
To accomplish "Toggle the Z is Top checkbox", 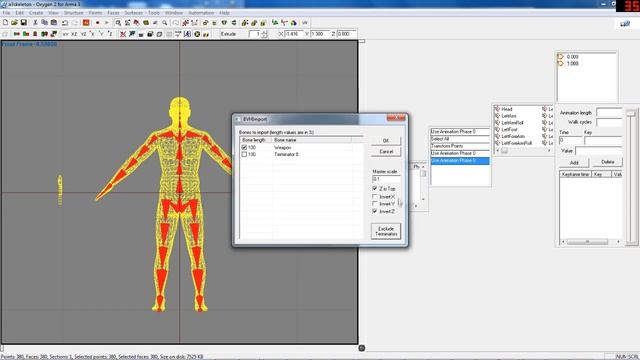I will 375,189.
